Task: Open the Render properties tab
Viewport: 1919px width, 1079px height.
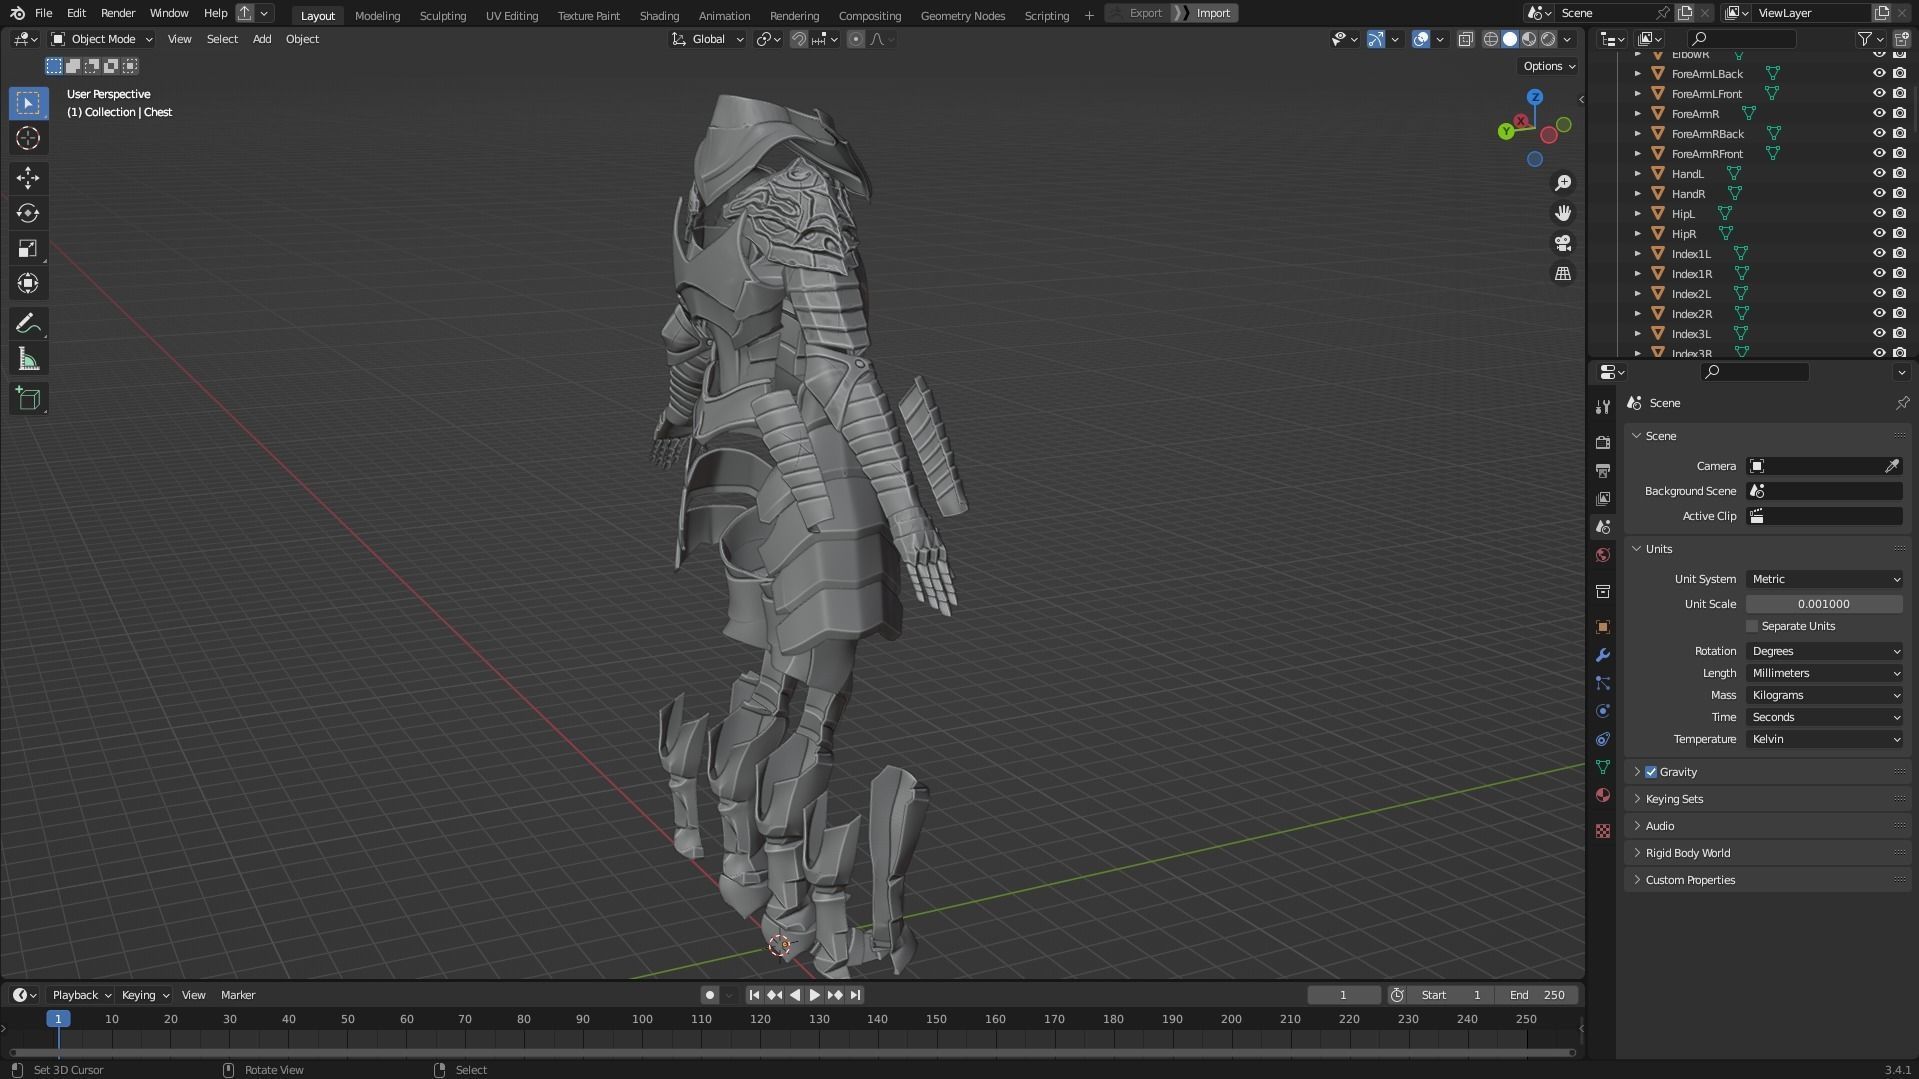Action: pyautogui.click(x=1603, y=442)
